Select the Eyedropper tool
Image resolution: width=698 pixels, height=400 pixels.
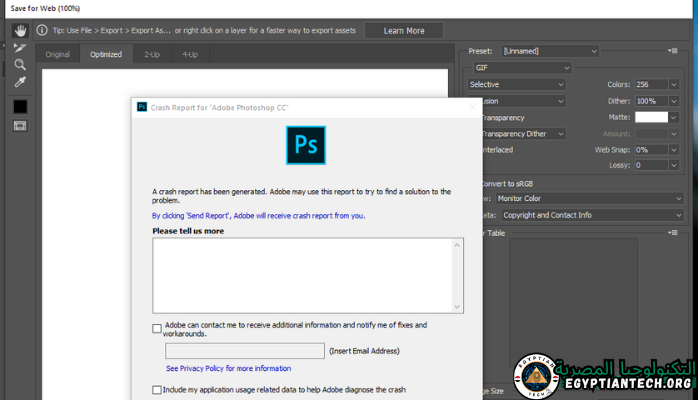tap(20, 81)
